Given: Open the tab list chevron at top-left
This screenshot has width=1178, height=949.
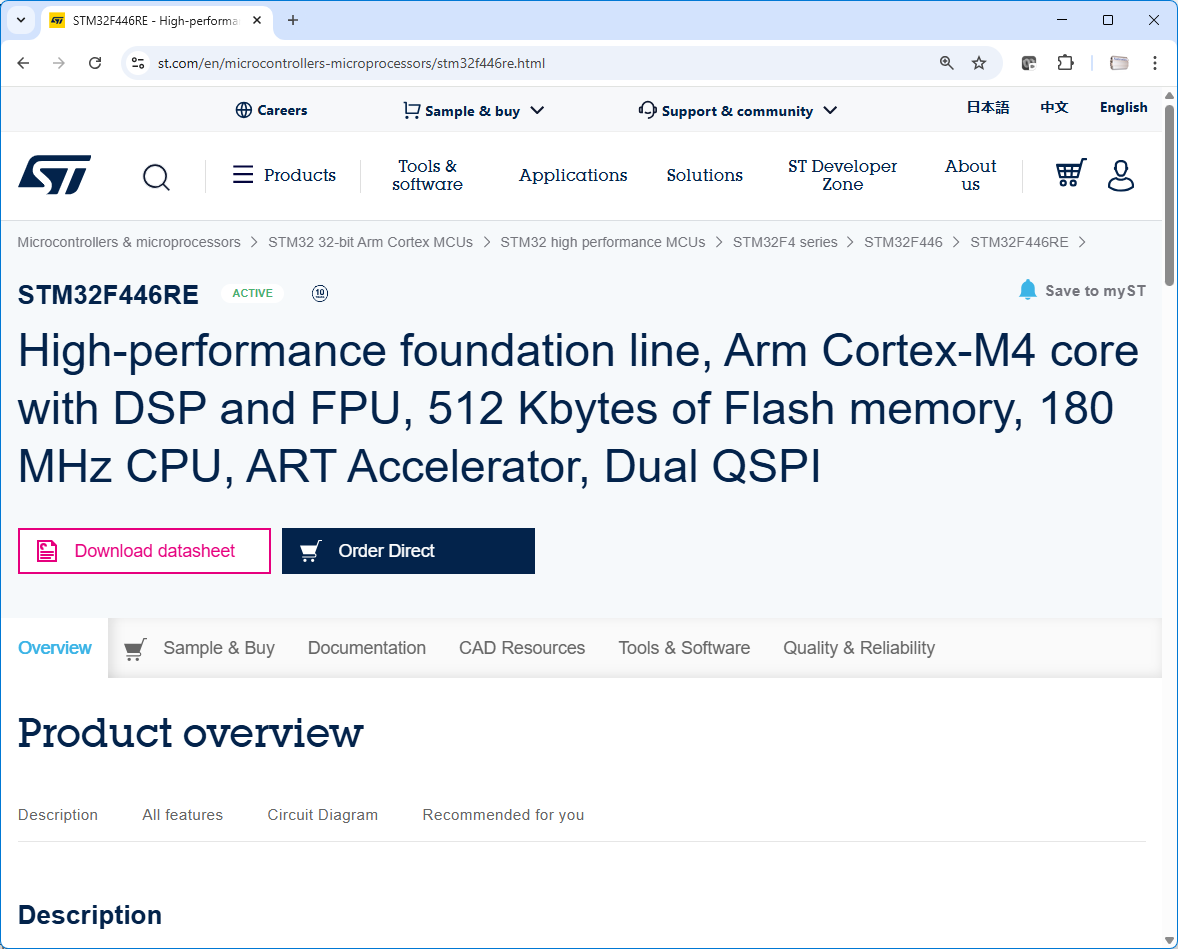Looking at the screenshot, I should (20, 20).
